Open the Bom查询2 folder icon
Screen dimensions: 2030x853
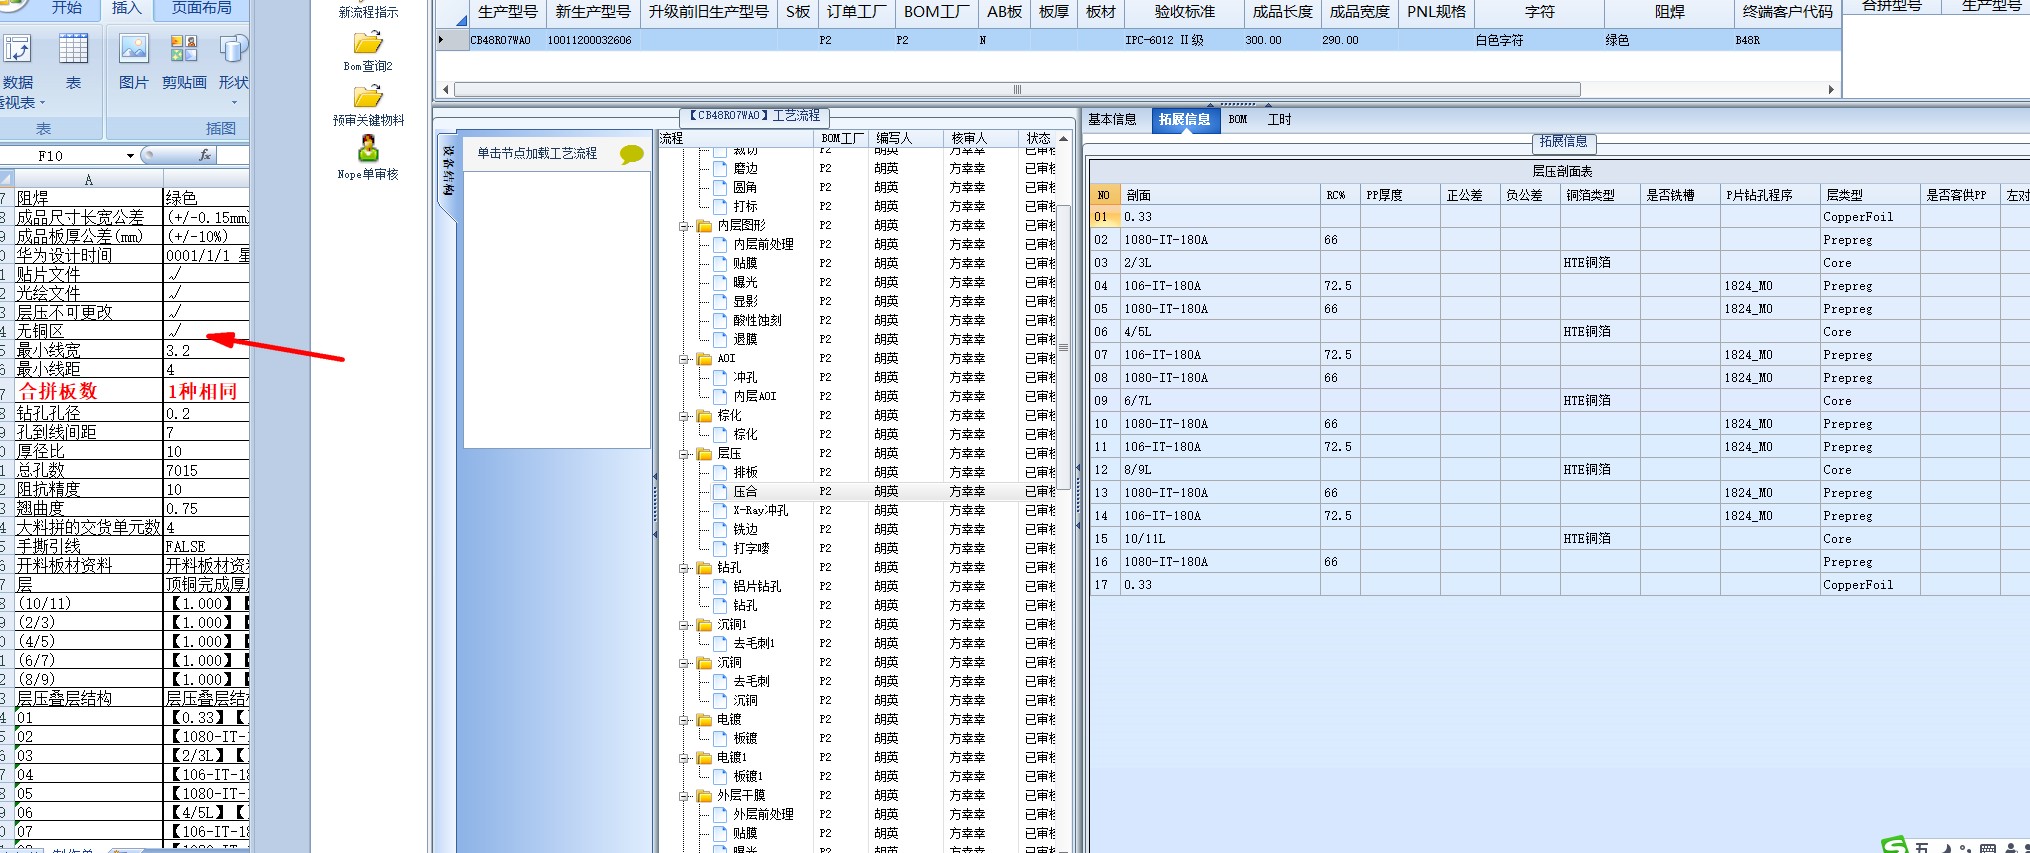(368, 43)
